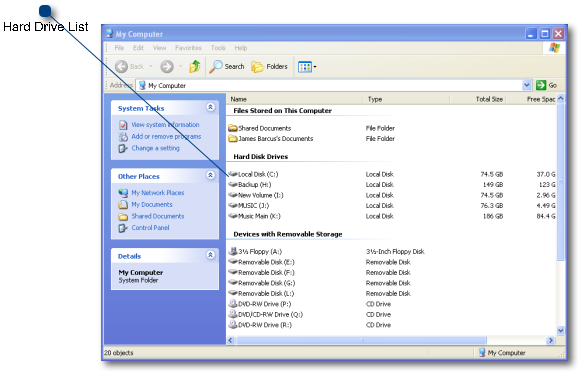The height and width of the screenshot is (379, 586).
Task: Open Shared Documents link in Other Places
Action: click(x=157, y=216)
